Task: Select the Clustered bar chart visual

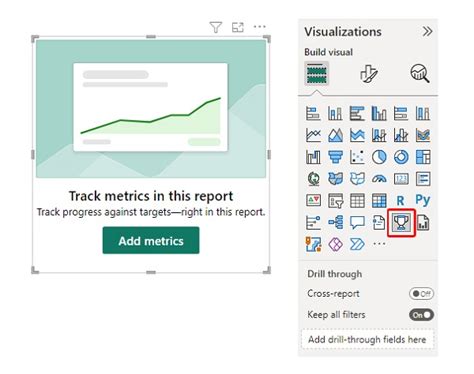Action: tap(357, 114)
